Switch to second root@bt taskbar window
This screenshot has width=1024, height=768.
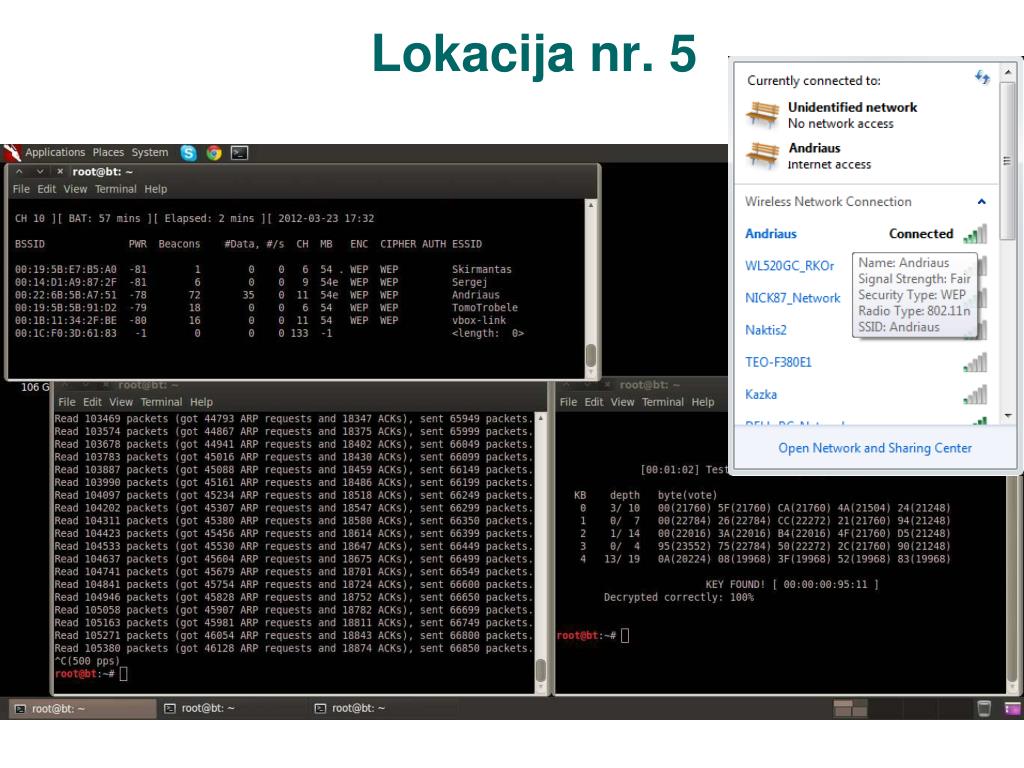pyautogui.click(x=232, y=709)
